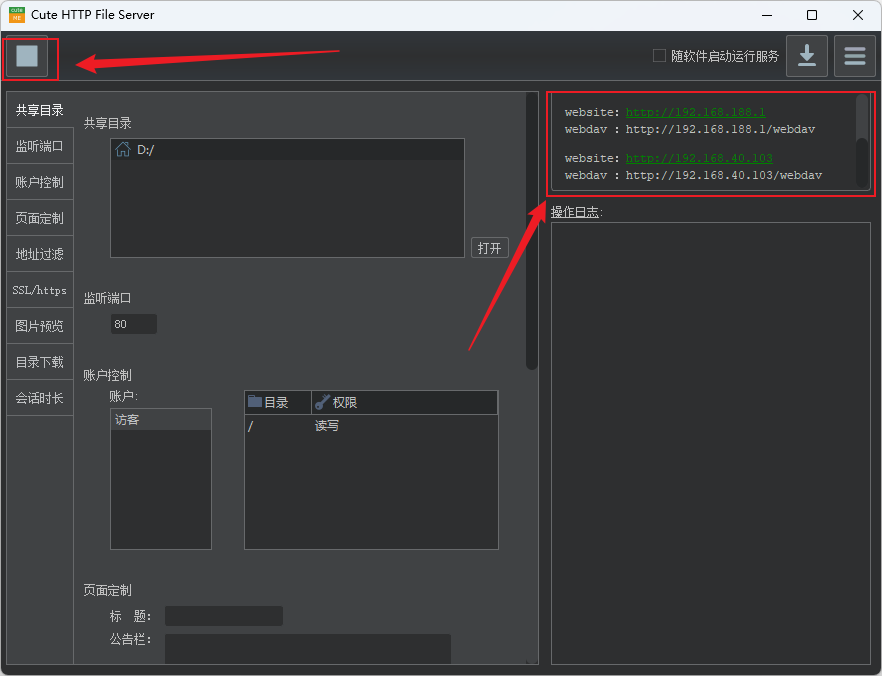Click webdav address http://192.168.40.103/webdav

[x=723, y=175]
